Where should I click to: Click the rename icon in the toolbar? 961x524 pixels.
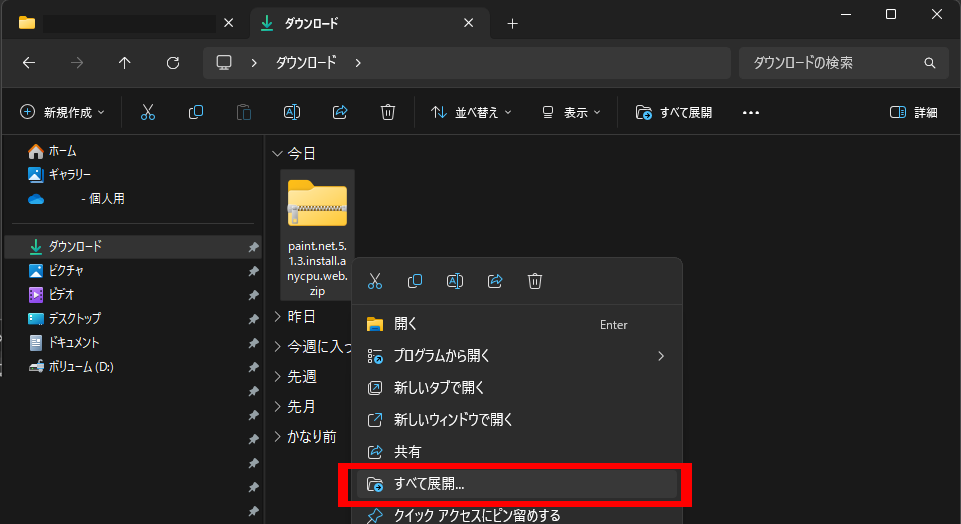[292, 113]
